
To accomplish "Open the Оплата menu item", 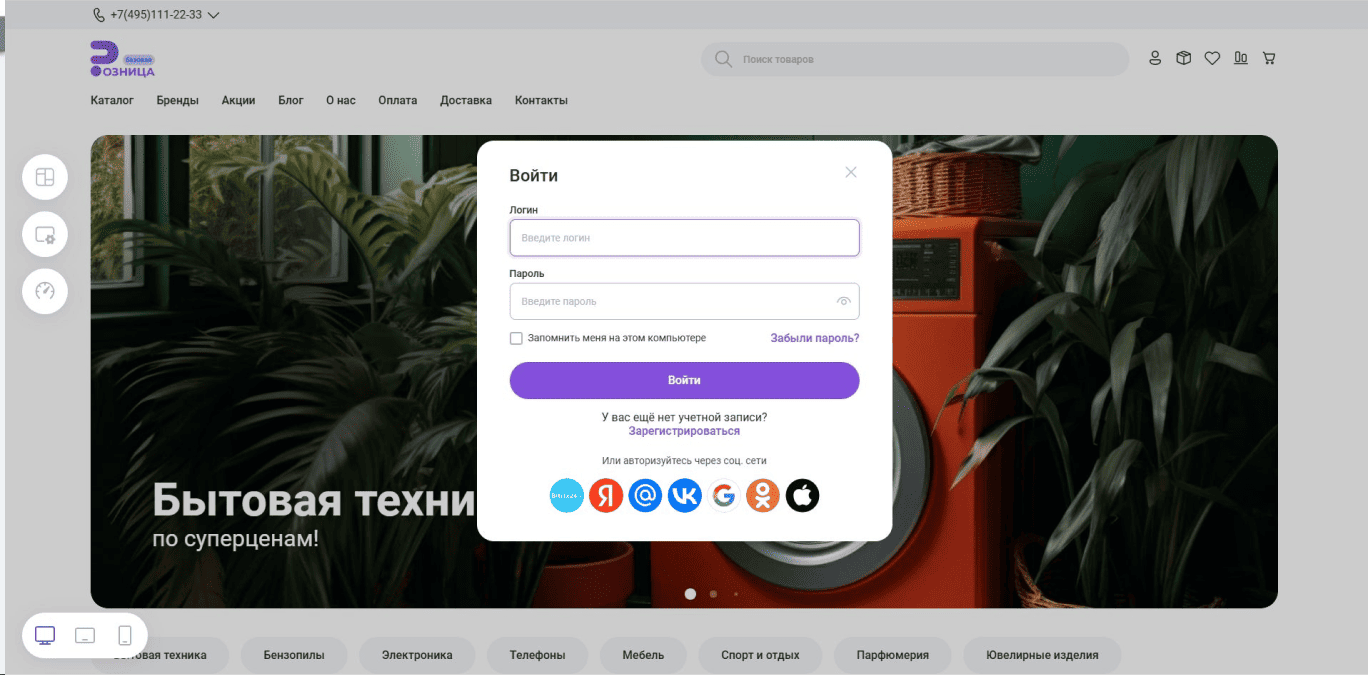I will pos(398,100).
